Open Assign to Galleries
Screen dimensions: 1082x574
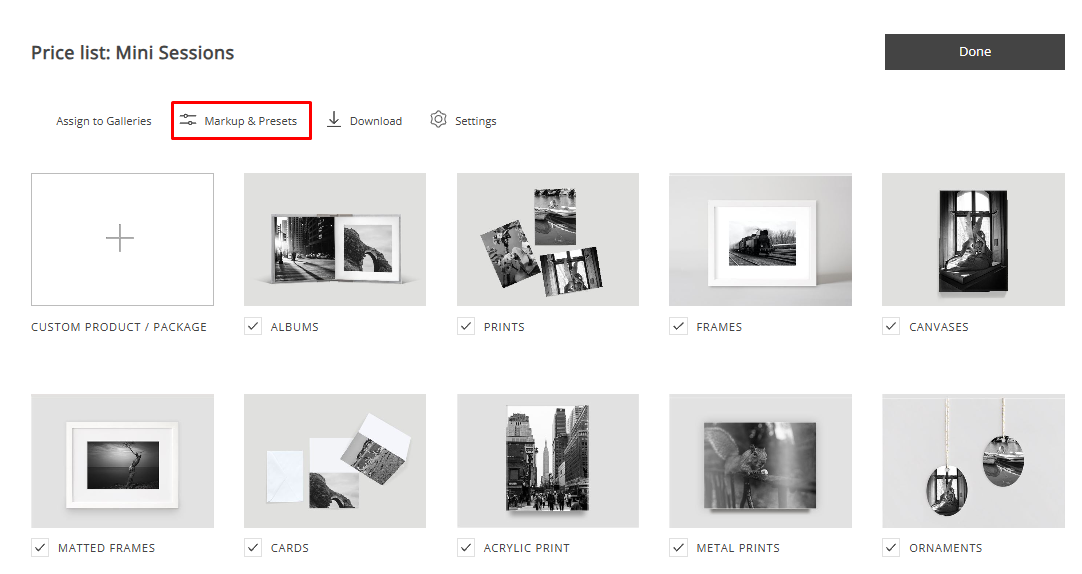(104, 121)
